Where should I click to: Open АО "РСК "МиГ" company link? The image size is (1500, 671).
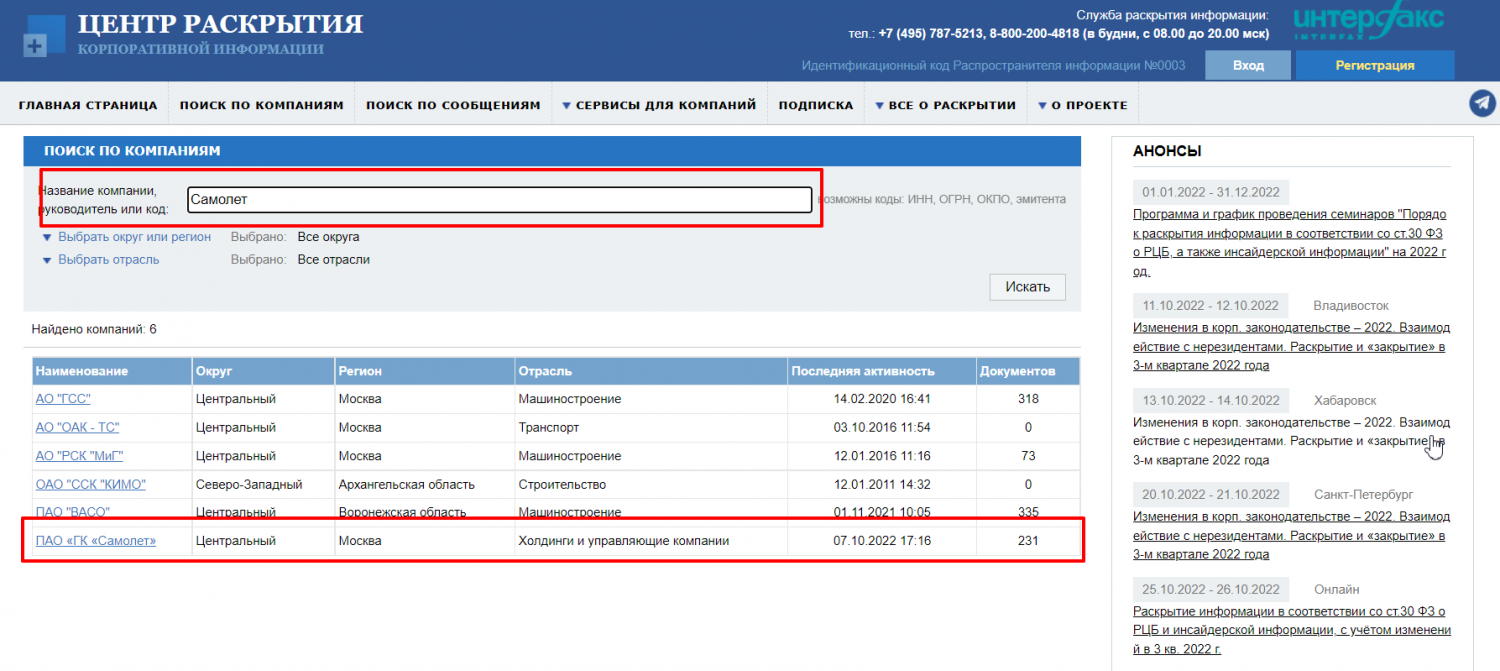coord(78,456)
